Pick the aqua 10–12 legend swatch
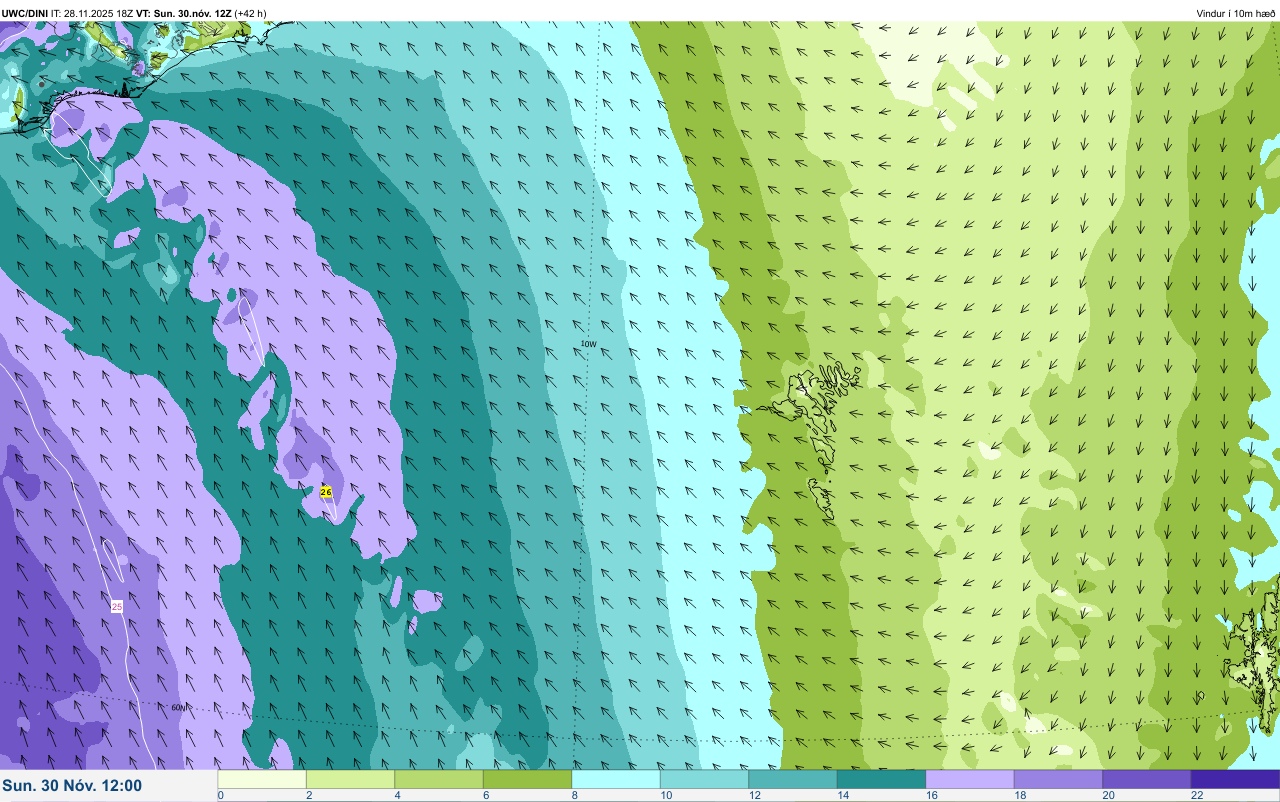This screenshot has height=802, width=1280. click(x=704, y=779)
